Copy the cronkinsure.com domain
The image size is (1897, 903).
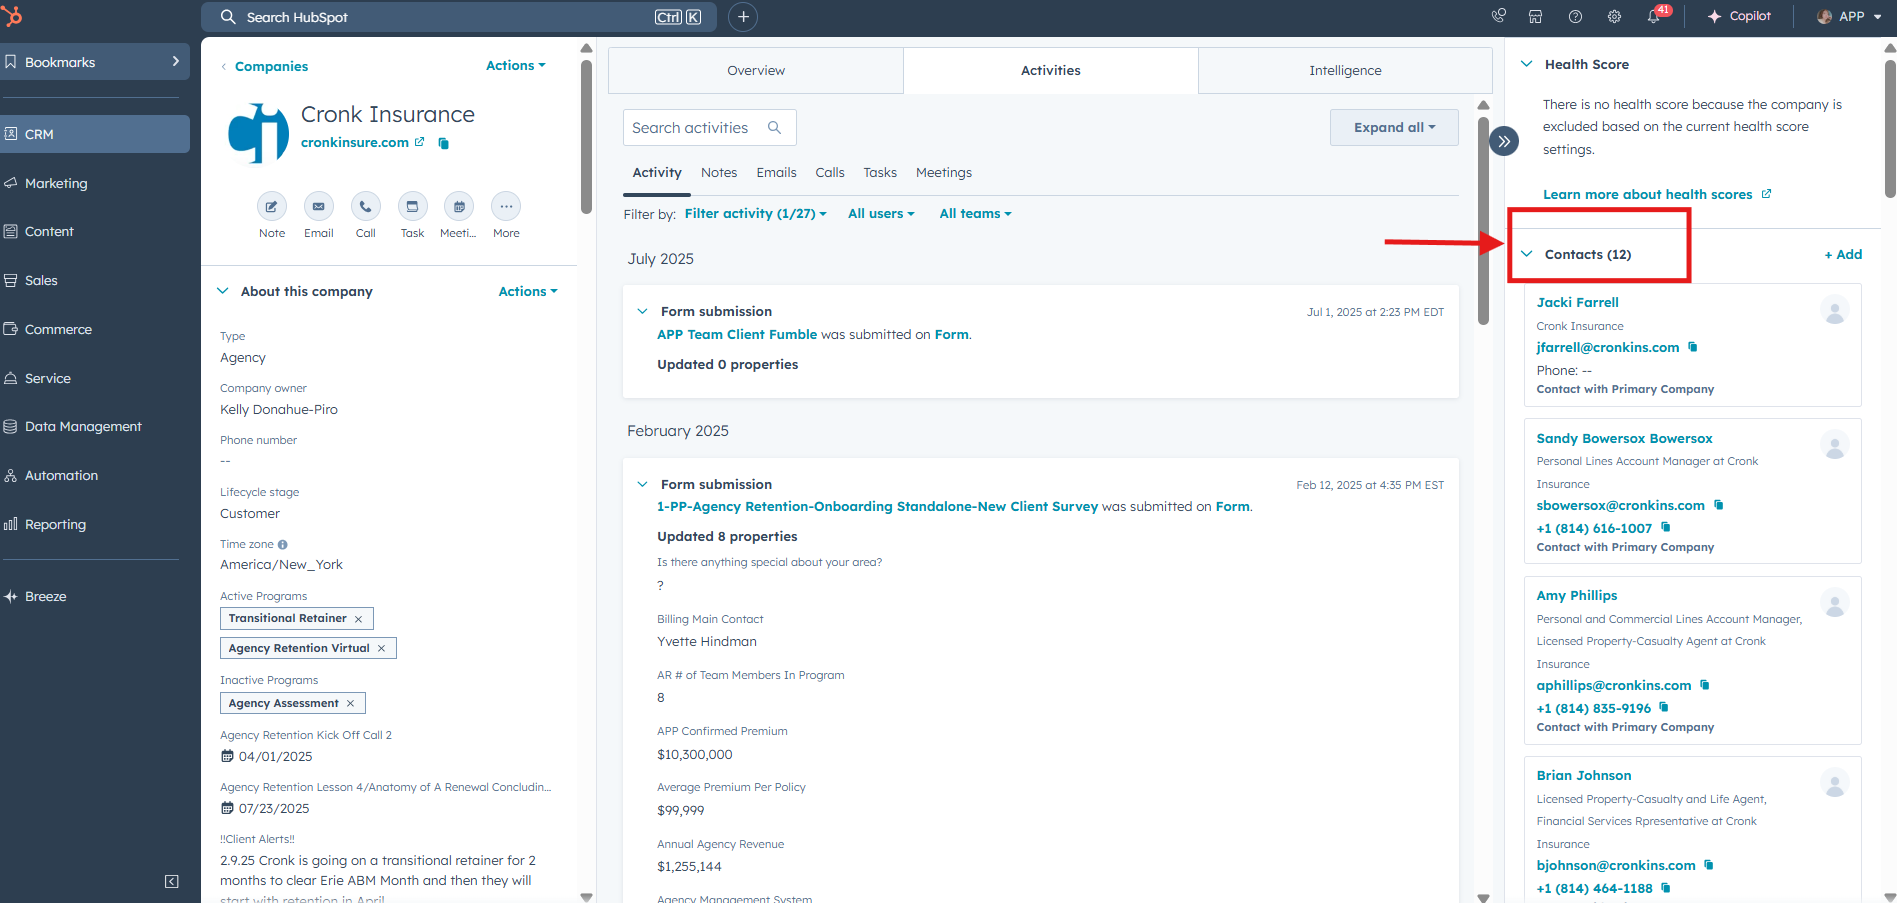coord(444,143)
